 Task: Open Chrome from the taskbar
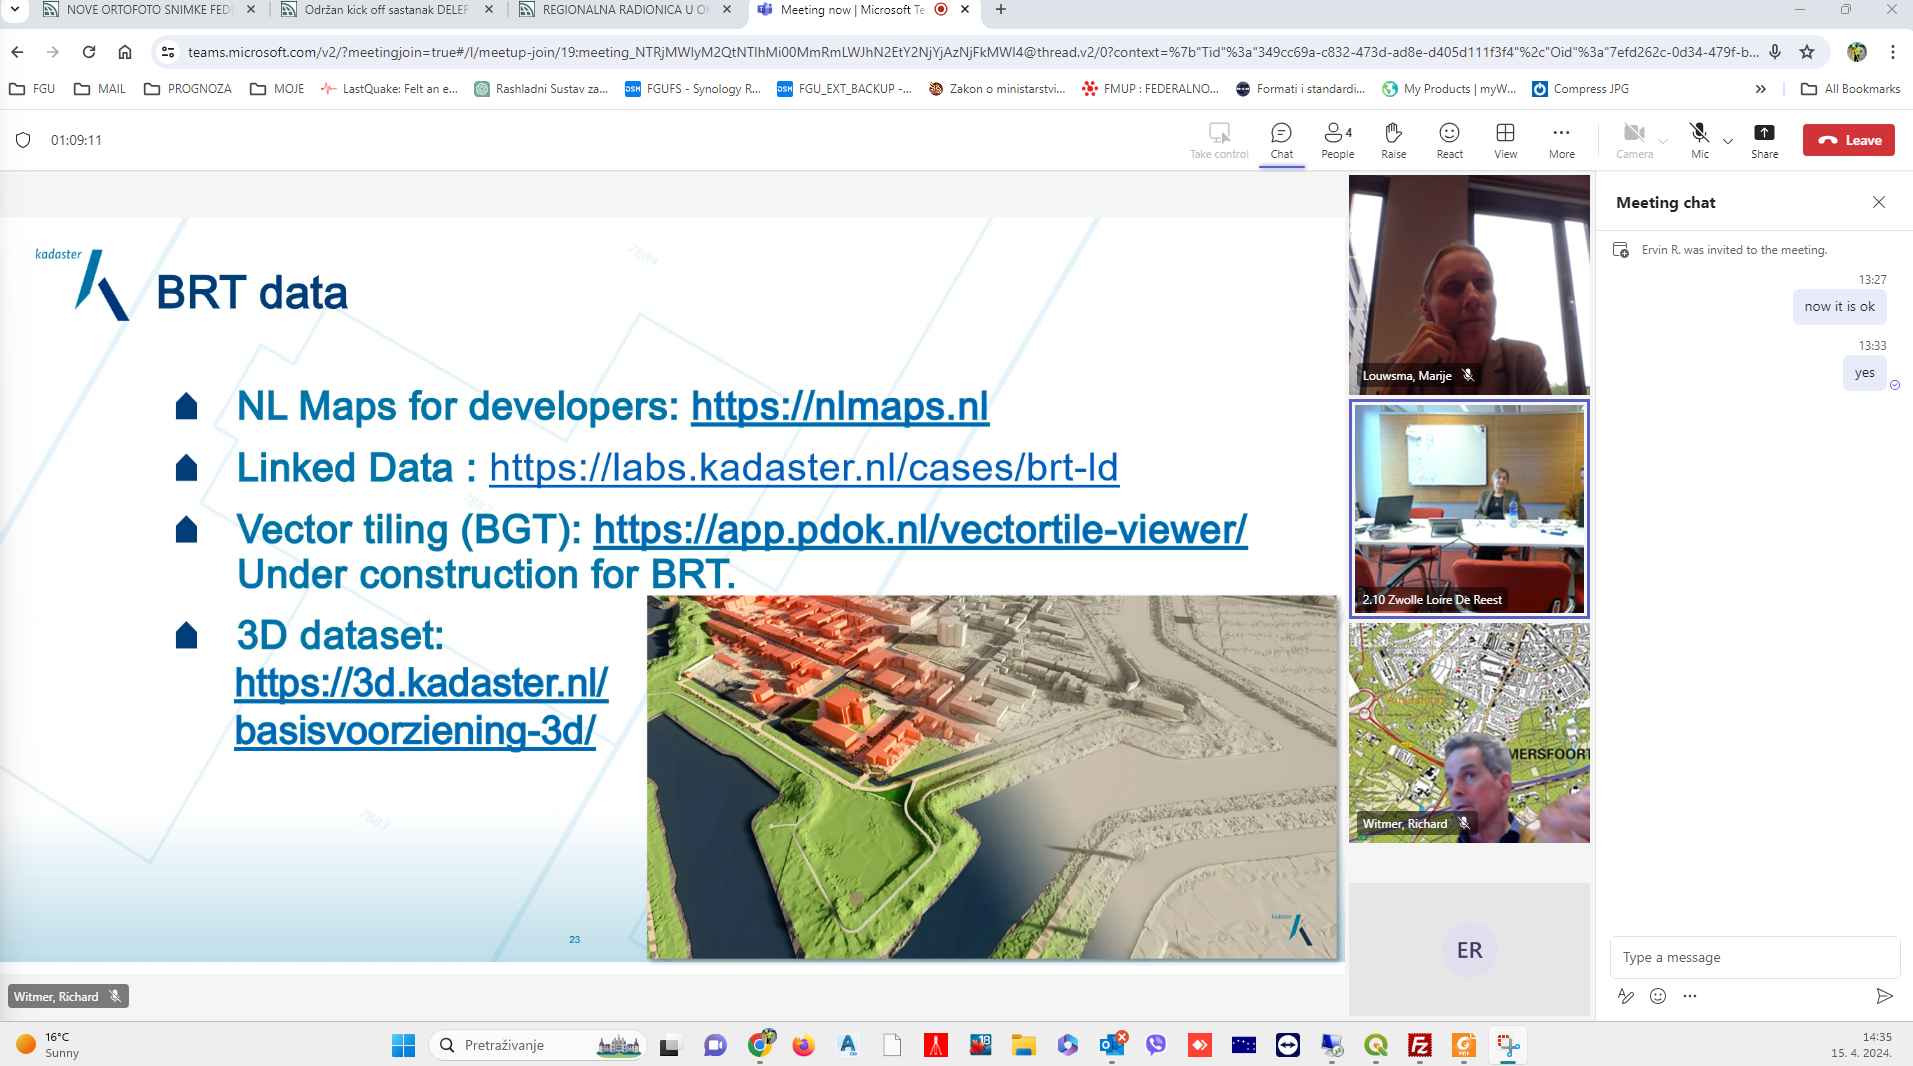[761, 1045]
